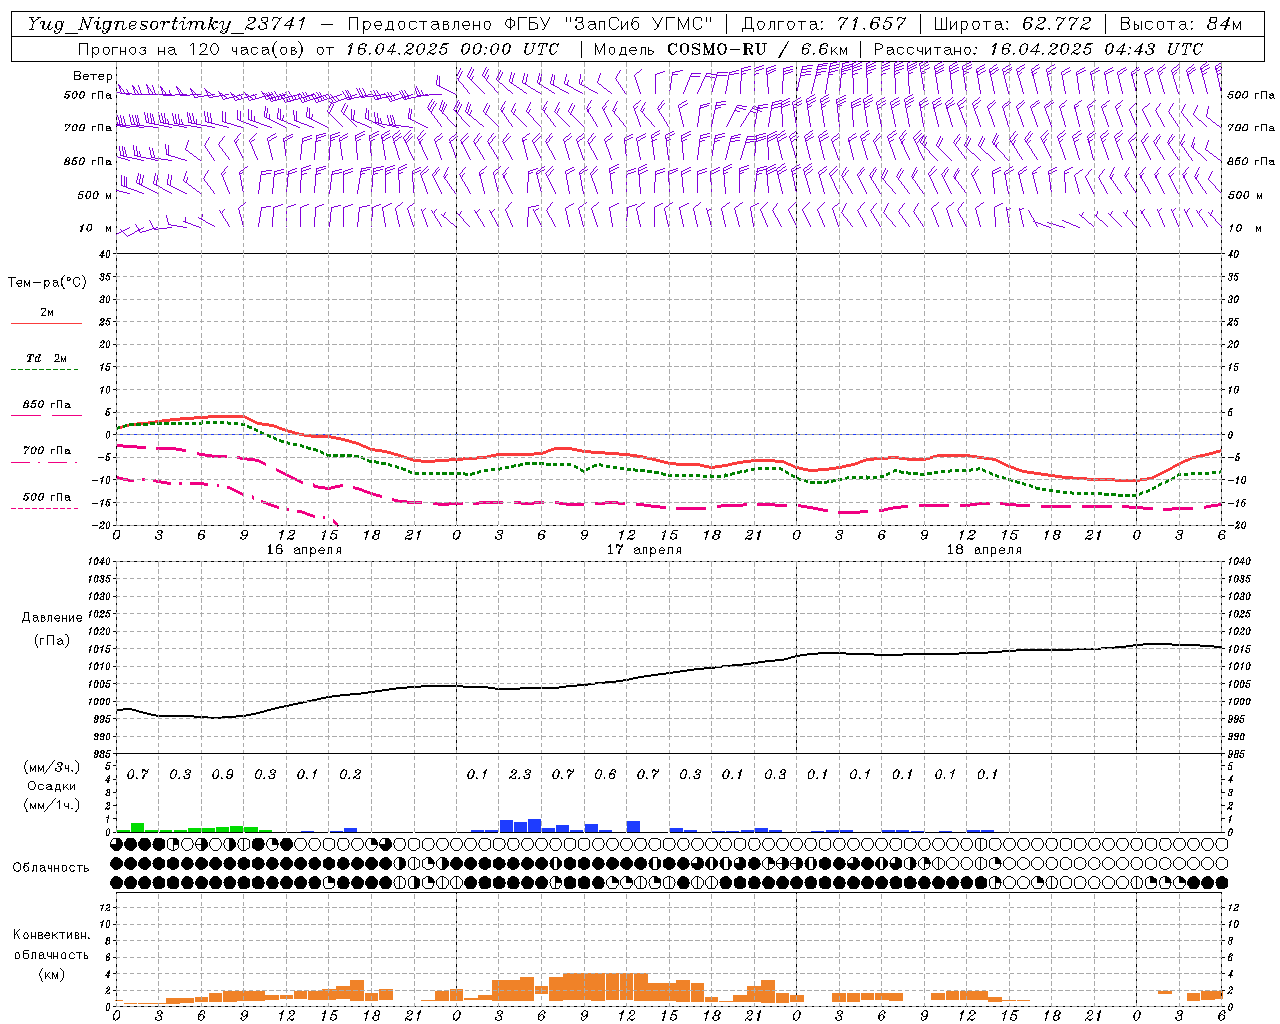Select the 18 апреля date label
Image resolution: width=1280 pixels, height=1024 pixels.
coord(984,550)
